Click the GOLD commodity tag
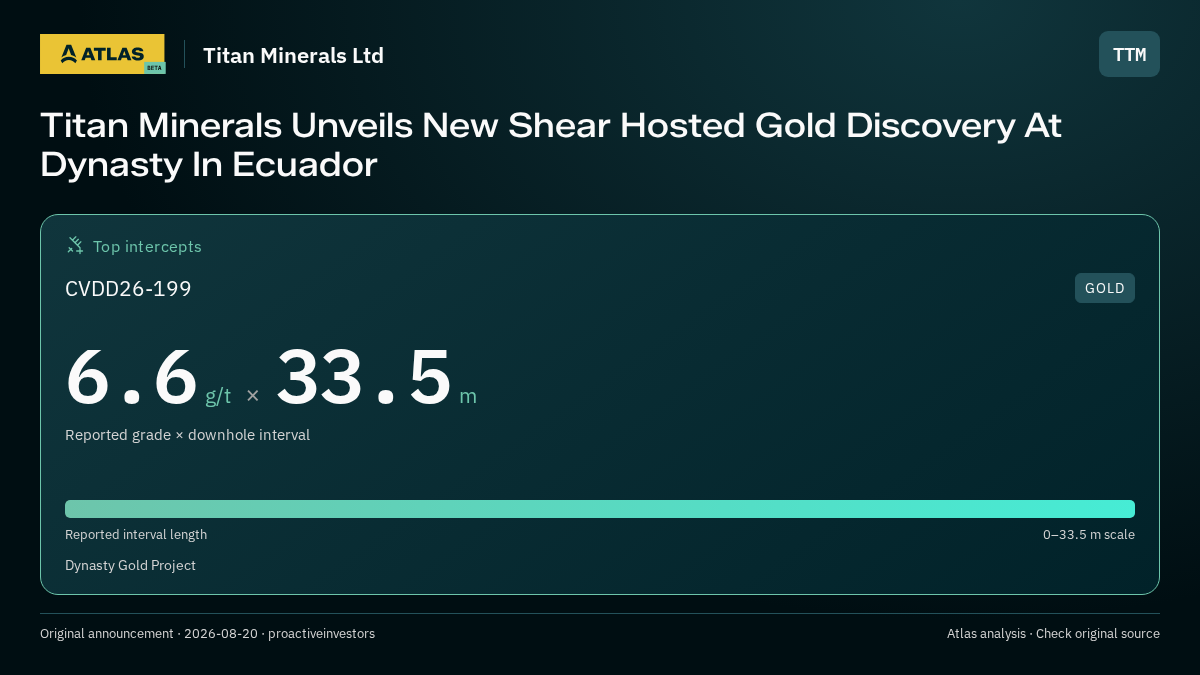This screenshot has width=1200, height=675. pyautogui.click(x=1105, y=288)
